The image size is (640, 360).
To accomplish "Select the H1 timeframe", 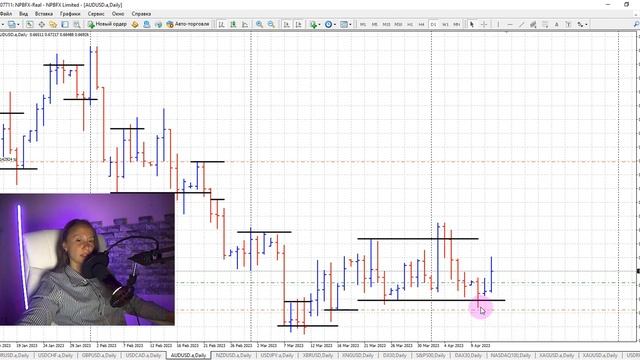I will coord(410,24).
